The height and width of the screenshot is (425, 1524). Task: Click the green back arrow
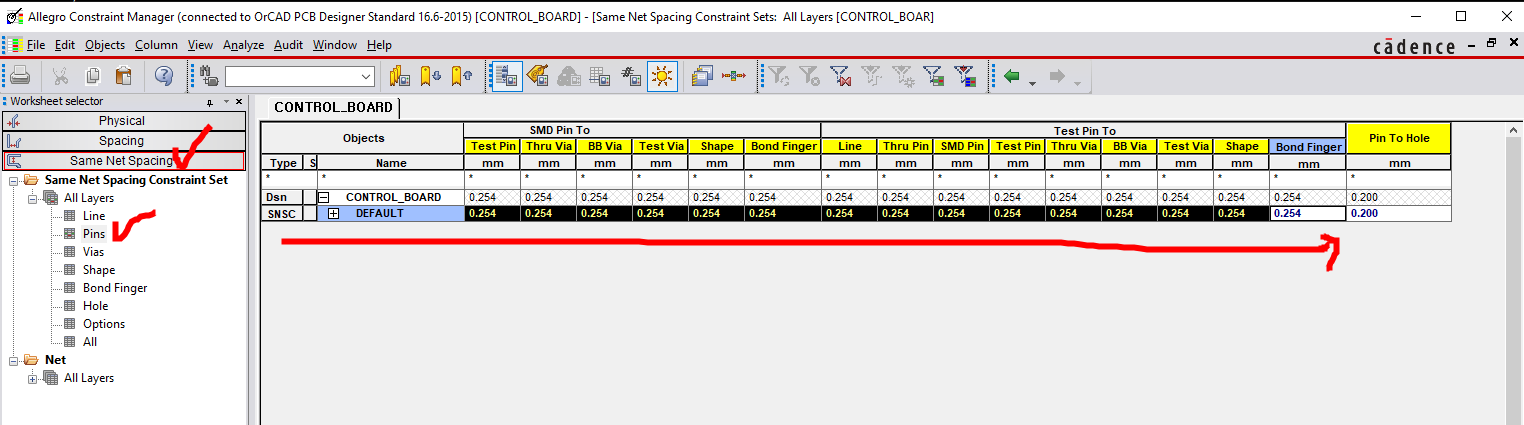tap(1012, 76)
